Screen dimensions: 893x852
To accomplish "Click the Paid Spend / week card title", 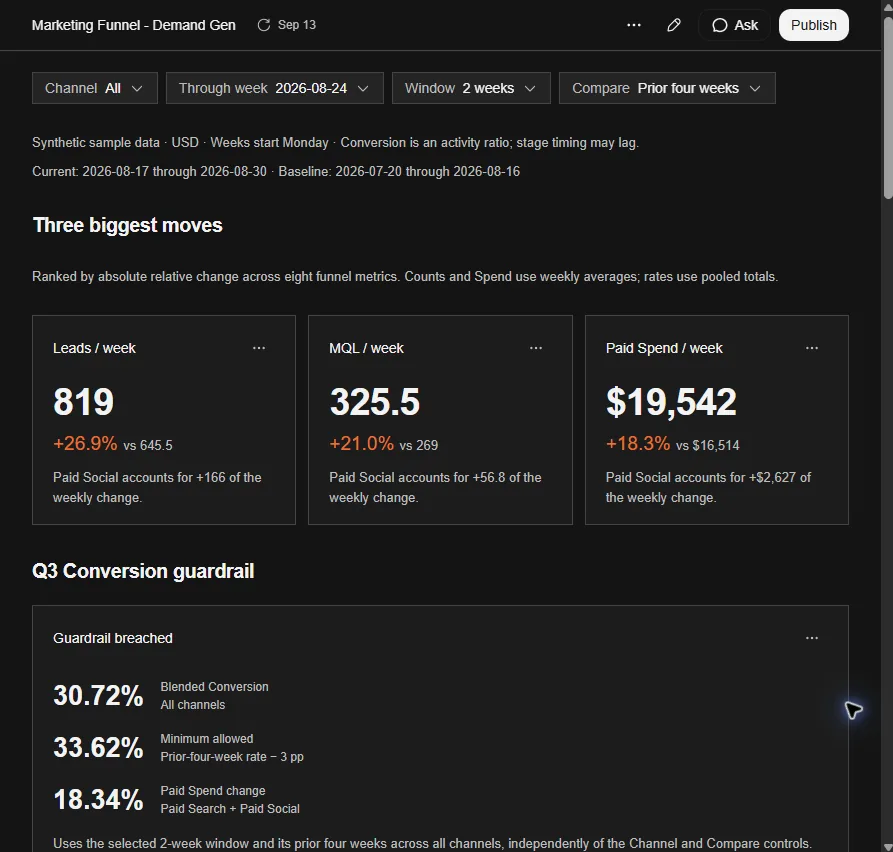I will point(664,348).
